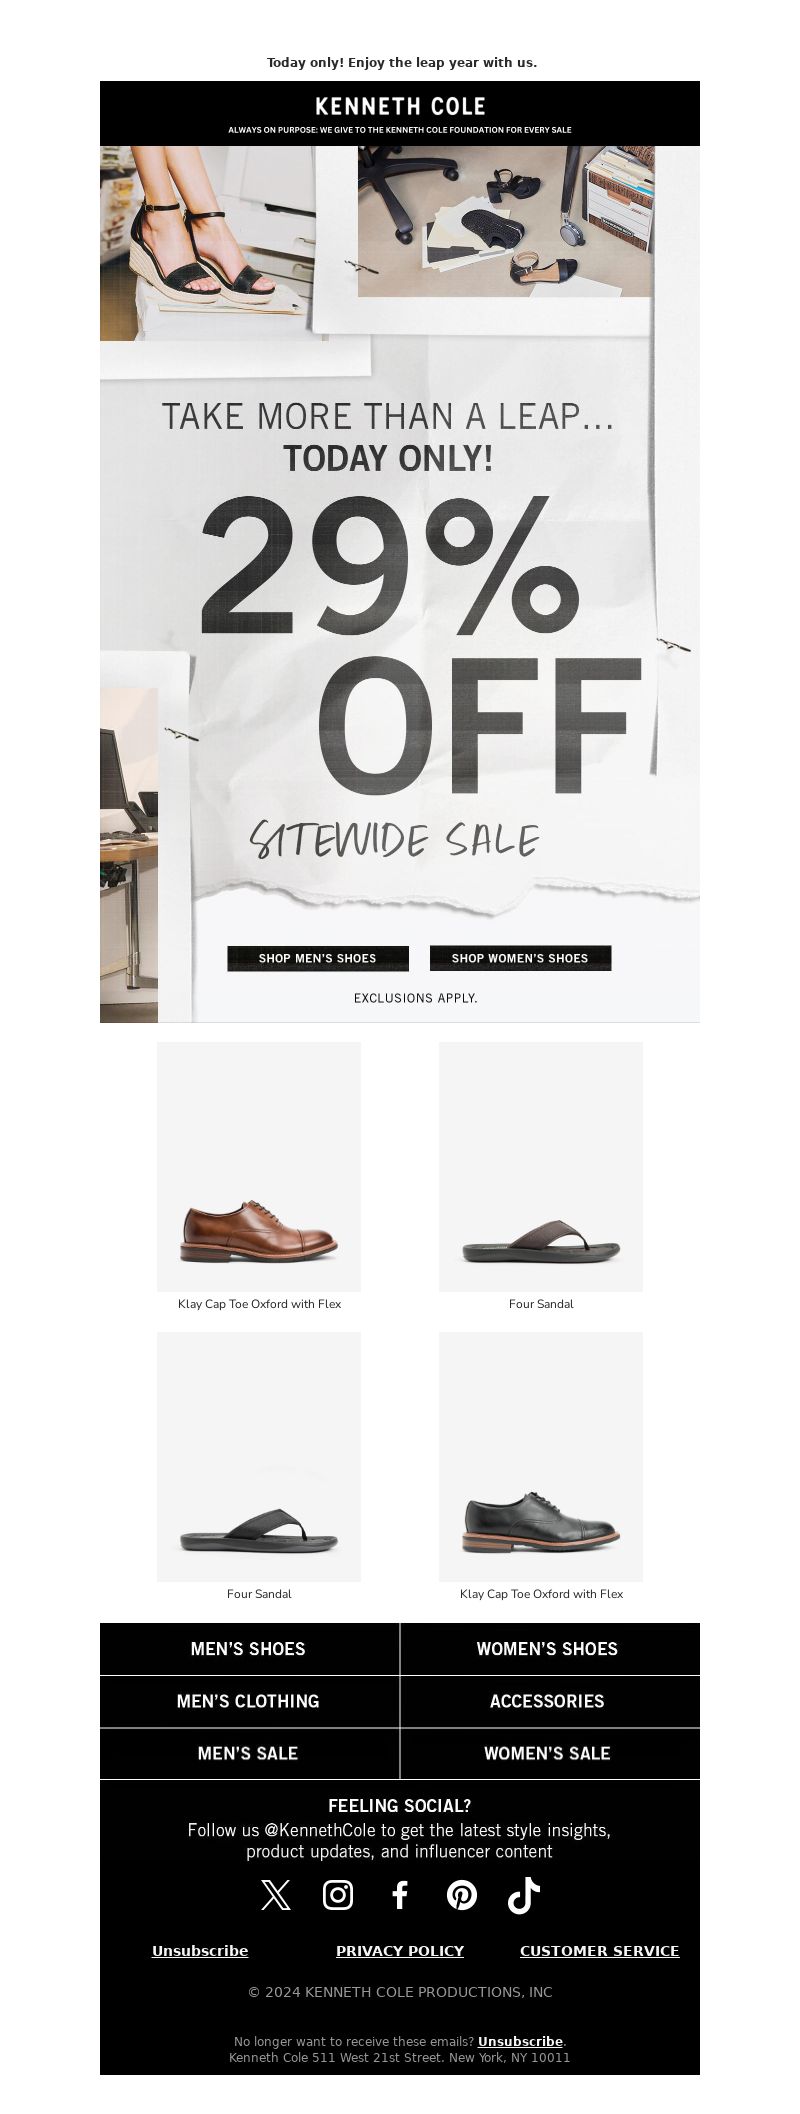The width and height of the screenshot is (800, 2114).
Task: Open the TikTok social icon
Action: point(524,1895)
